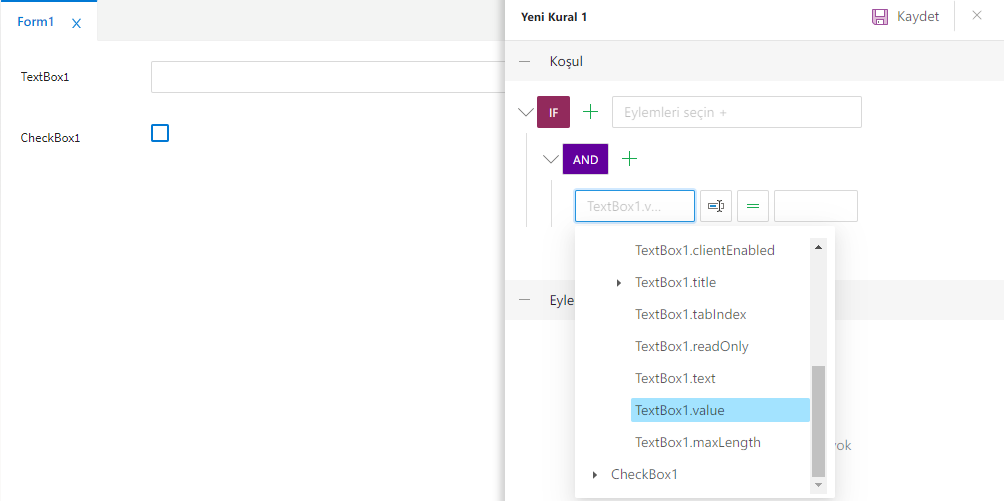This screenshot has width=1004, height=501.
Task: Click the field picker icon button
Action: (x=716, y=206)
